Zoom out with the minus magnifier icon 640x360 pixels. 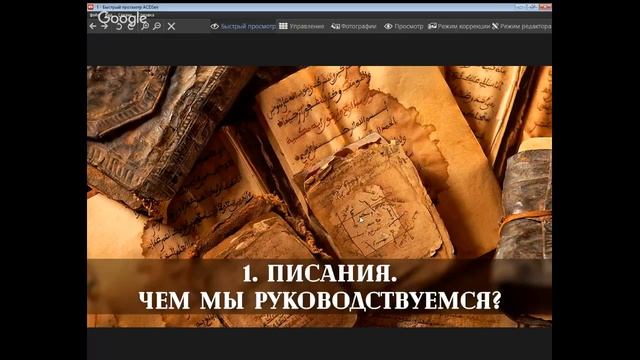[157, 26]
